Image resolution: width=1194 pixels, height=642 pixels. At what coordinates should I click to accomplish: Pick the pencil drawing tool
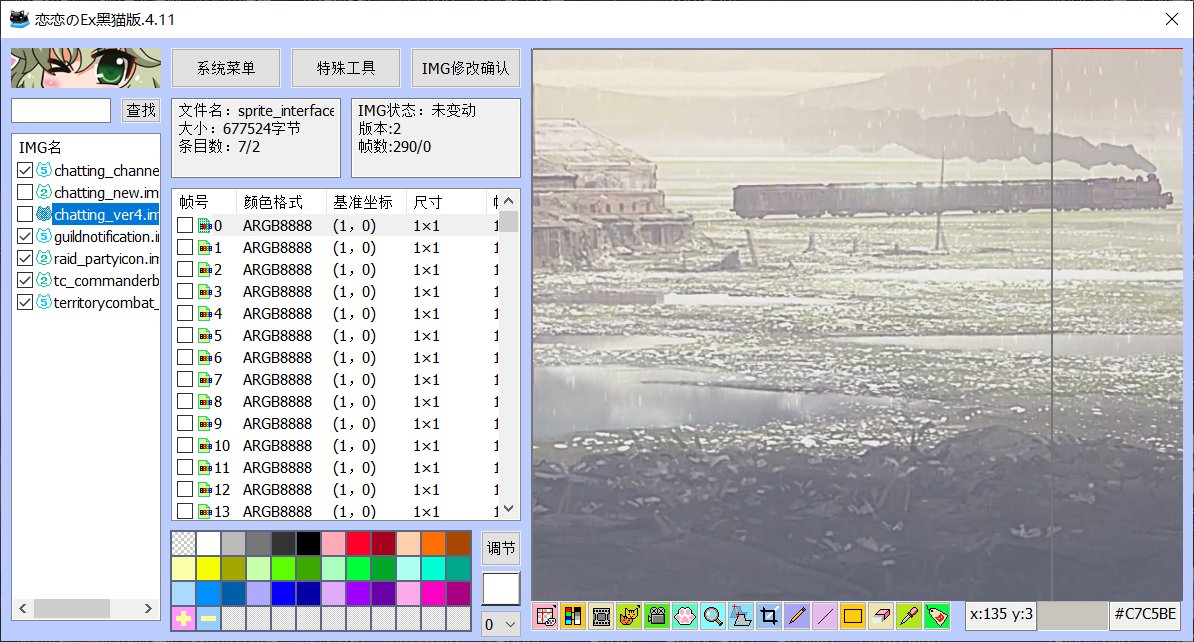coord(797,616)
